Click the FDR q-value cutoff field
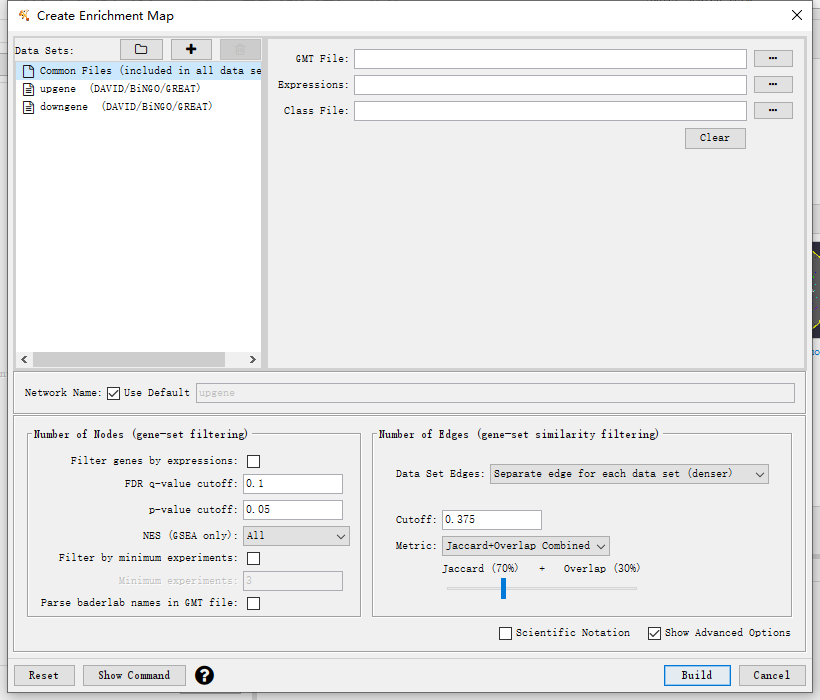Screen dimensions: 820x700 click(292, 484)
